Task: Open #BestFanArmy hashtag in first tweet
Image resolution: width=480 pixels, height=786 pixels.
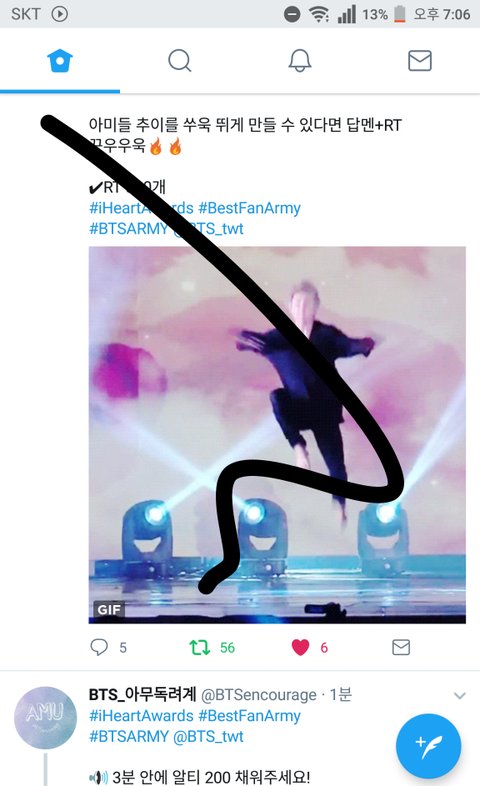Action: point(250,208)
